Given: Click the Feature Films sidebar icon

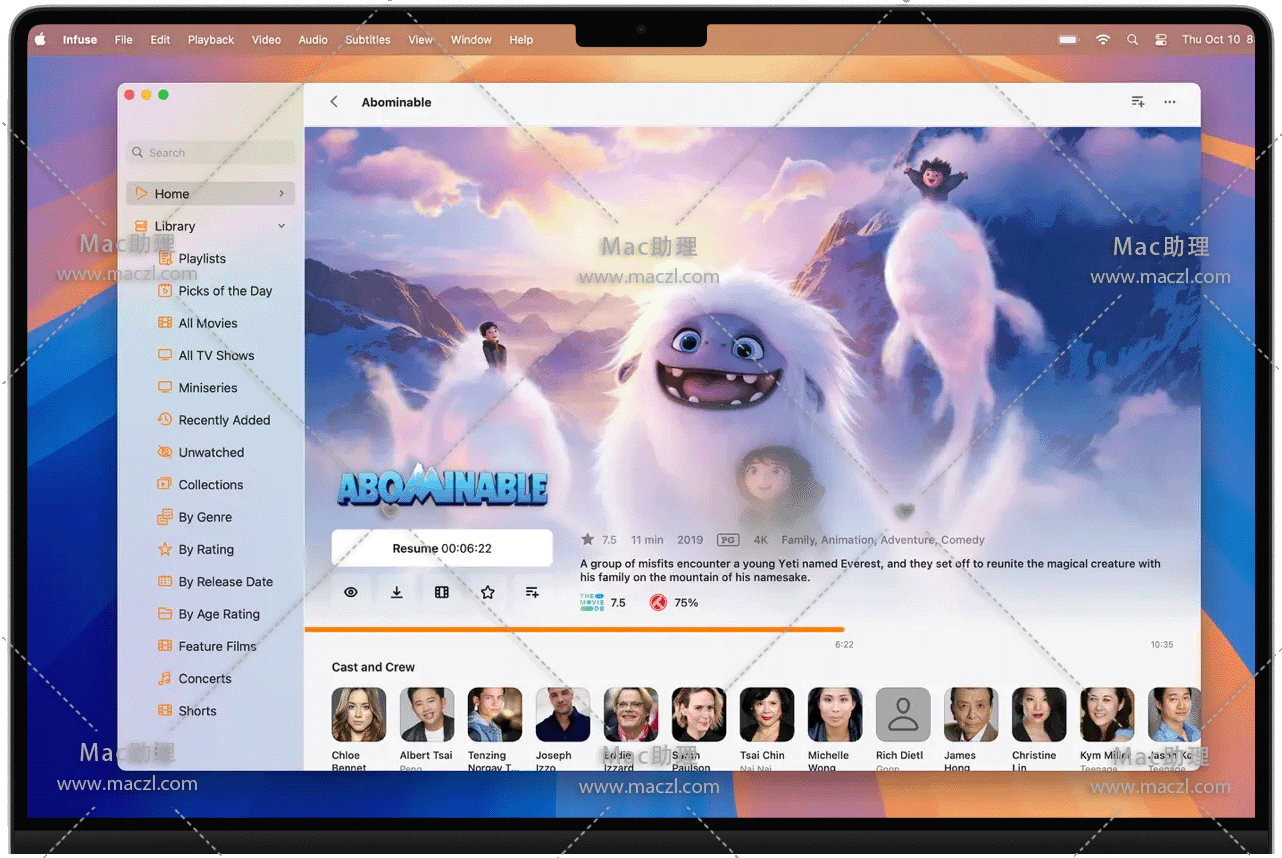Looking at the screenshot, I should pyautogui.click(x=165, y=646).
